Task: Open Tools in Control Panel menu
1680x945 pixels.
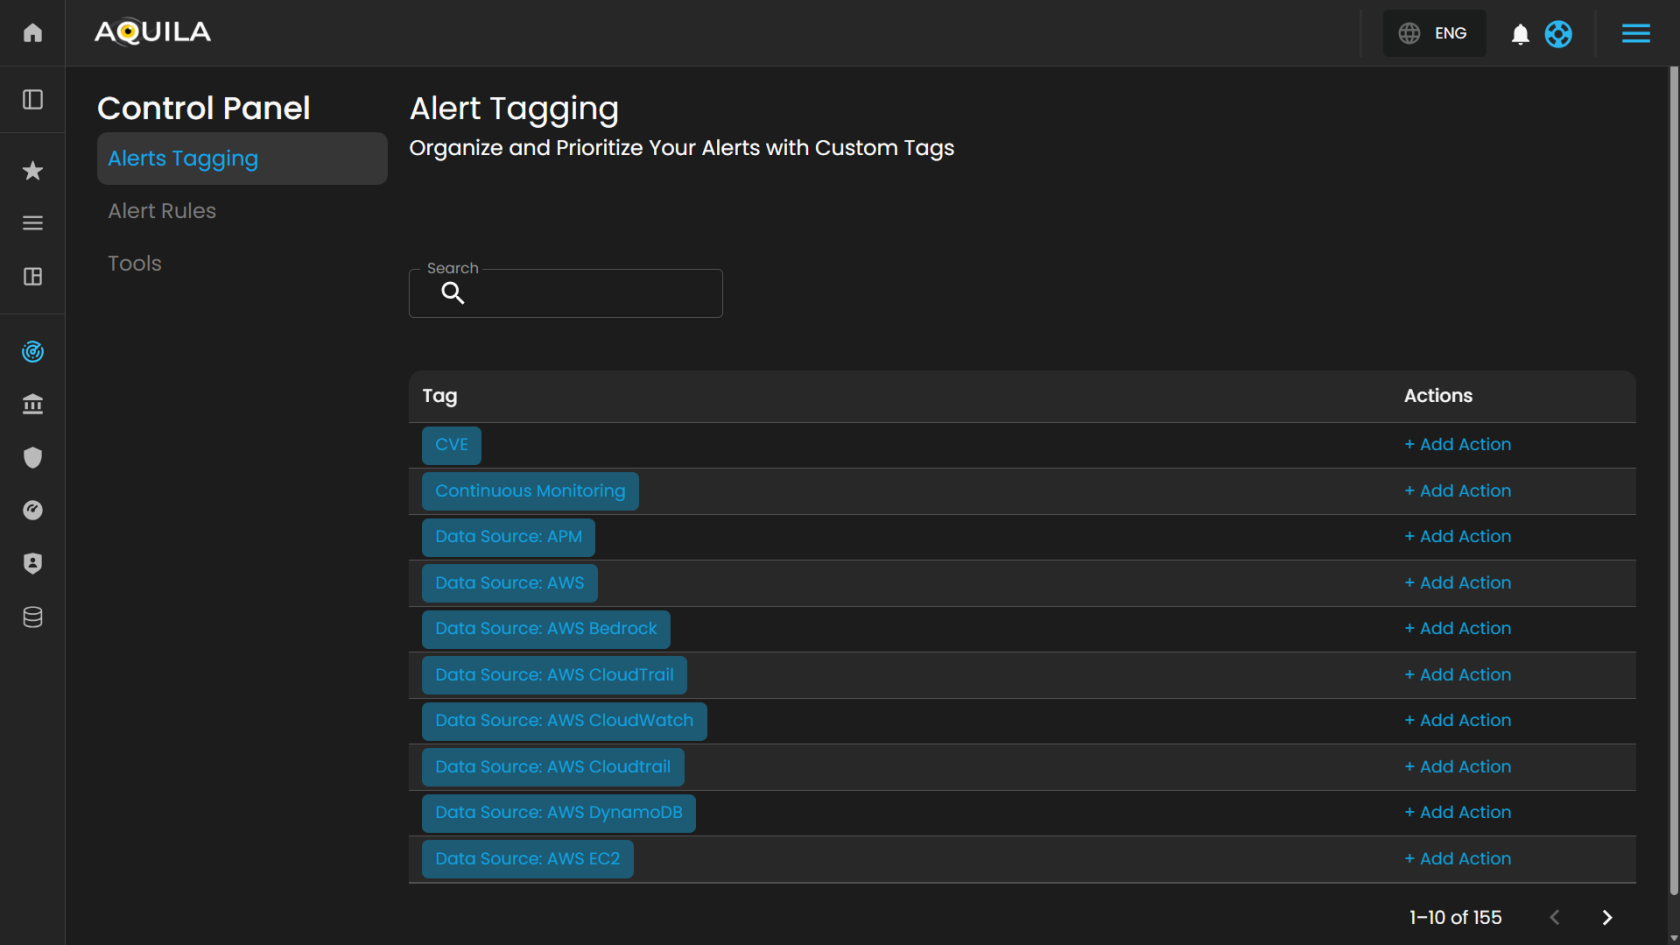Action: pyautogui.click(x=135, y=264)
